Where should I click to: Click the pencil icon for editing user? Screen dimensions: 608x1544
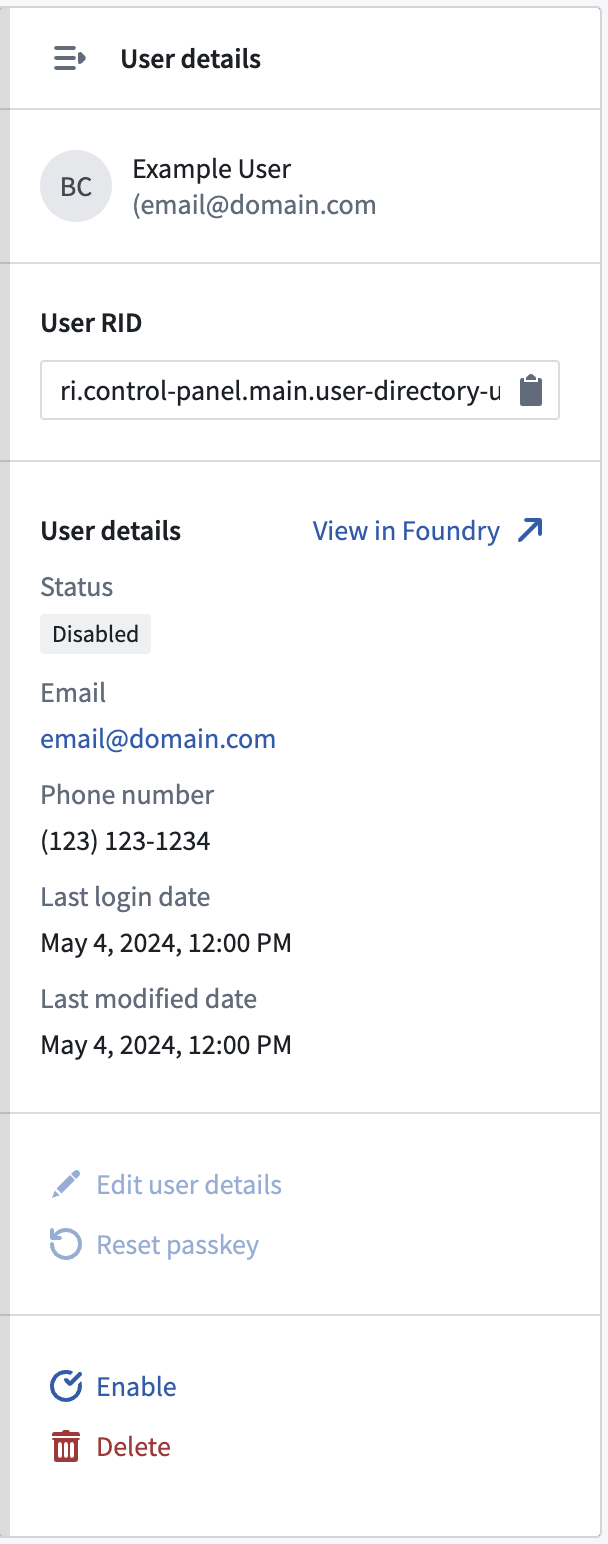(x=66, y=1185)
